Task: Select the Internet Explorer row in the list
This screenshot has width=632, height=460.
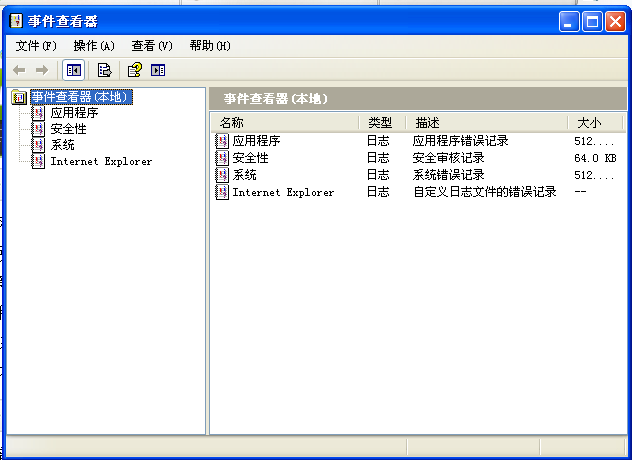Action: tap(418, 192)
